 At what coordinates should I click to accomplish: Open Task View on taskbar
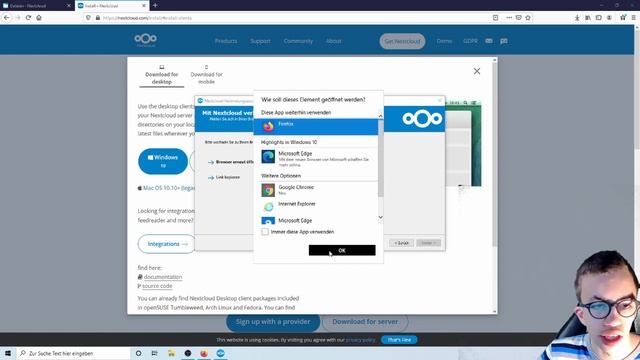(x=154, y=353)
